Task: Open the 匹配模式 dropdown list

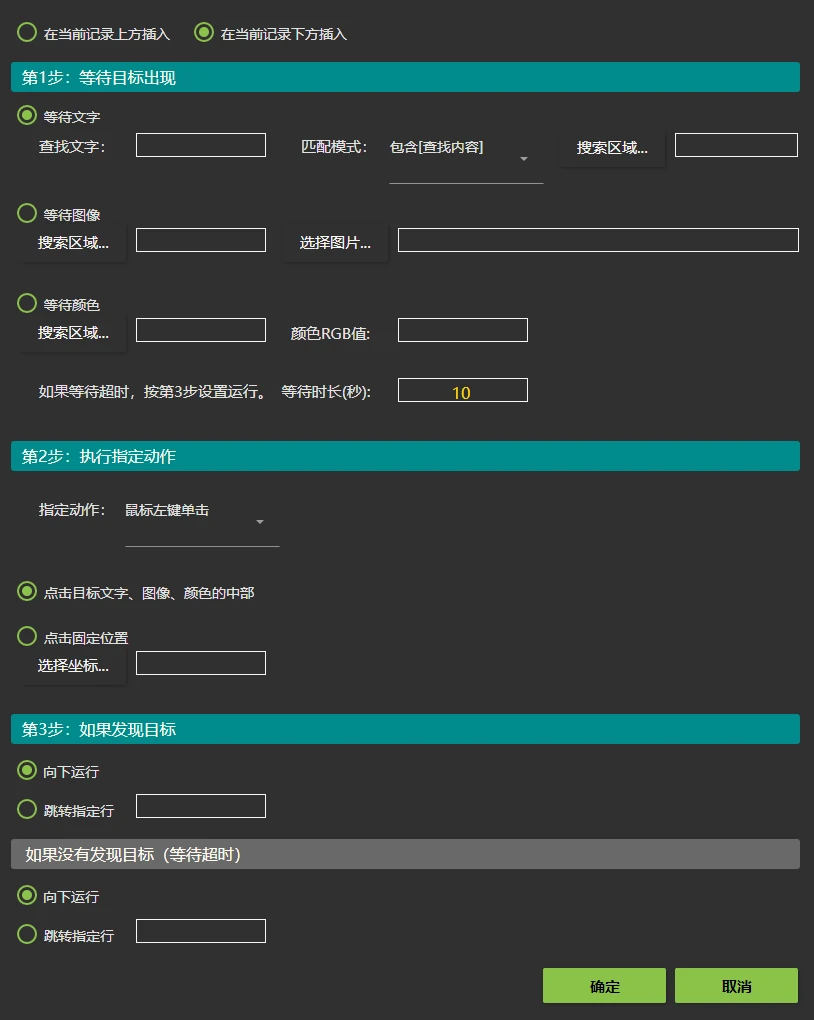Action: click(466, 158)
